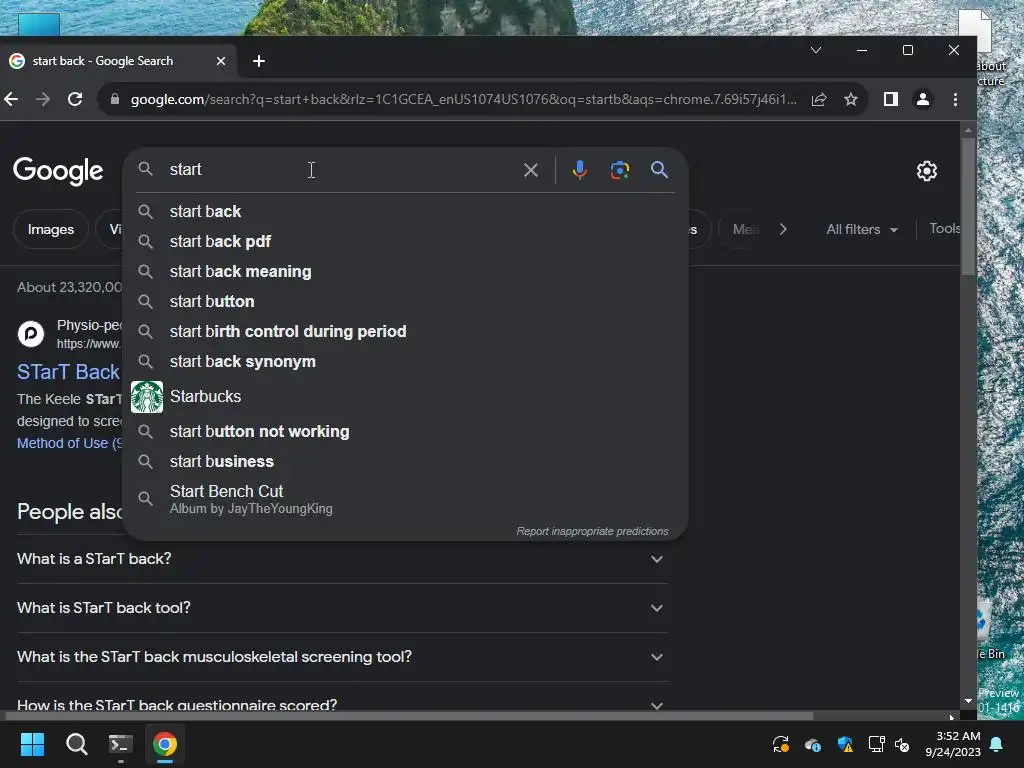This screenshot has width=1024, height=768.
Task: Select 'start button not working' suggestion
Action: click(406, 432)
